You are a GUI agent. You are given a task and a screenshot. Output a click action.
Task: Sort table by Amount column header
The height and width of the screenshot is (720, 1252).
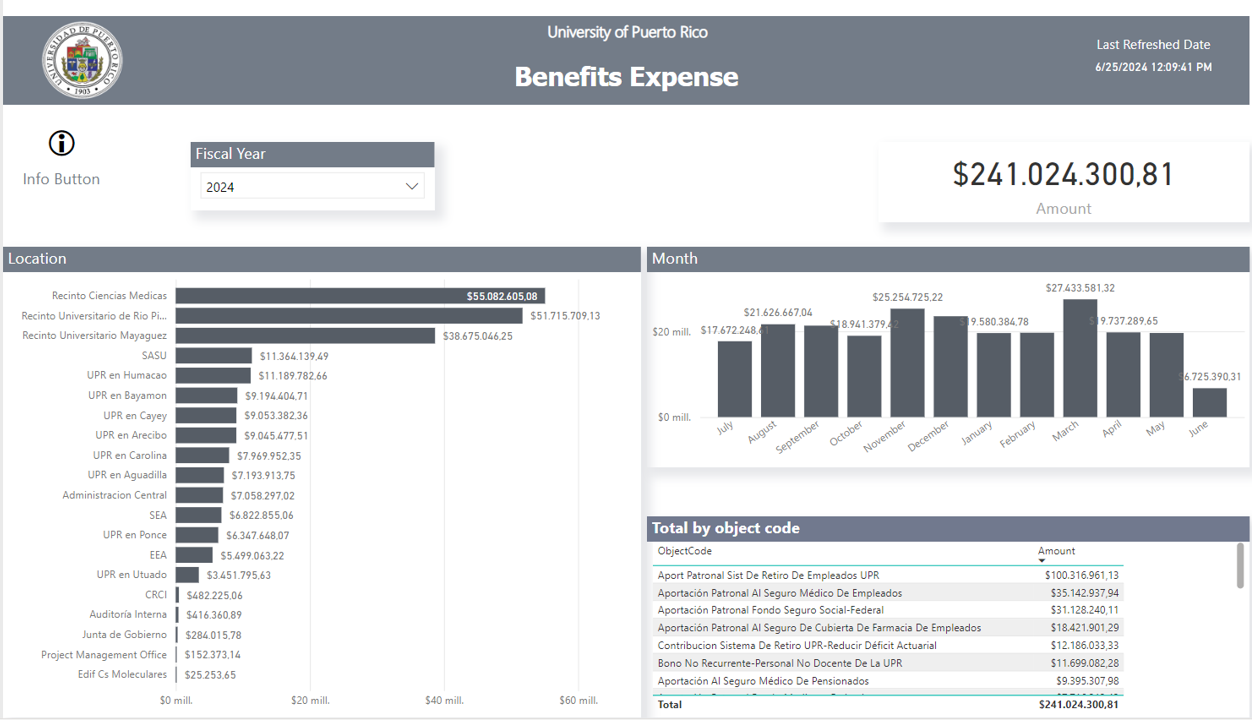1056,551
